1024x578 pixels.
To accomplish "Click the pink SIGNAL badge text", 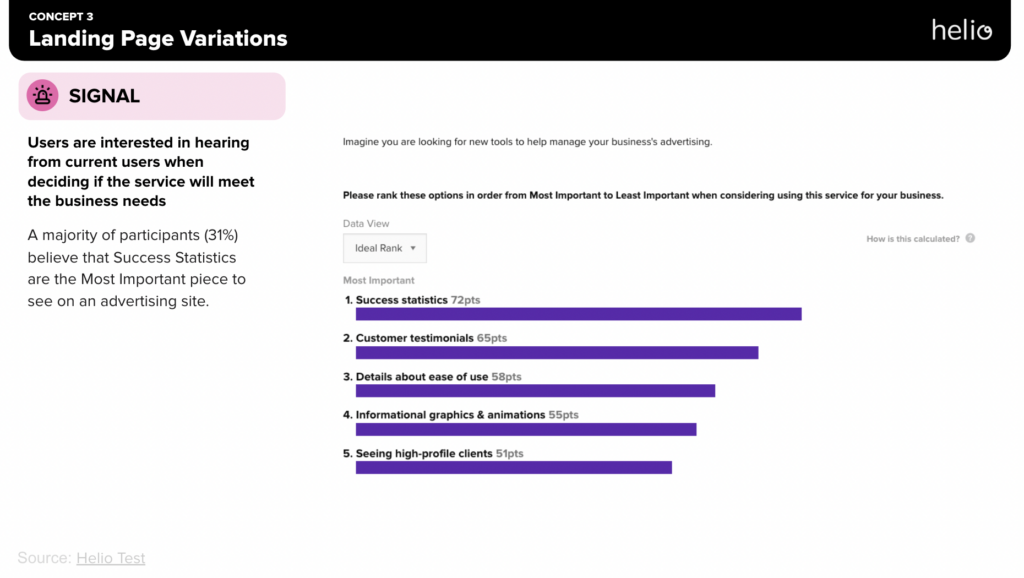I will pyautogui.click(x=104, y=96).
